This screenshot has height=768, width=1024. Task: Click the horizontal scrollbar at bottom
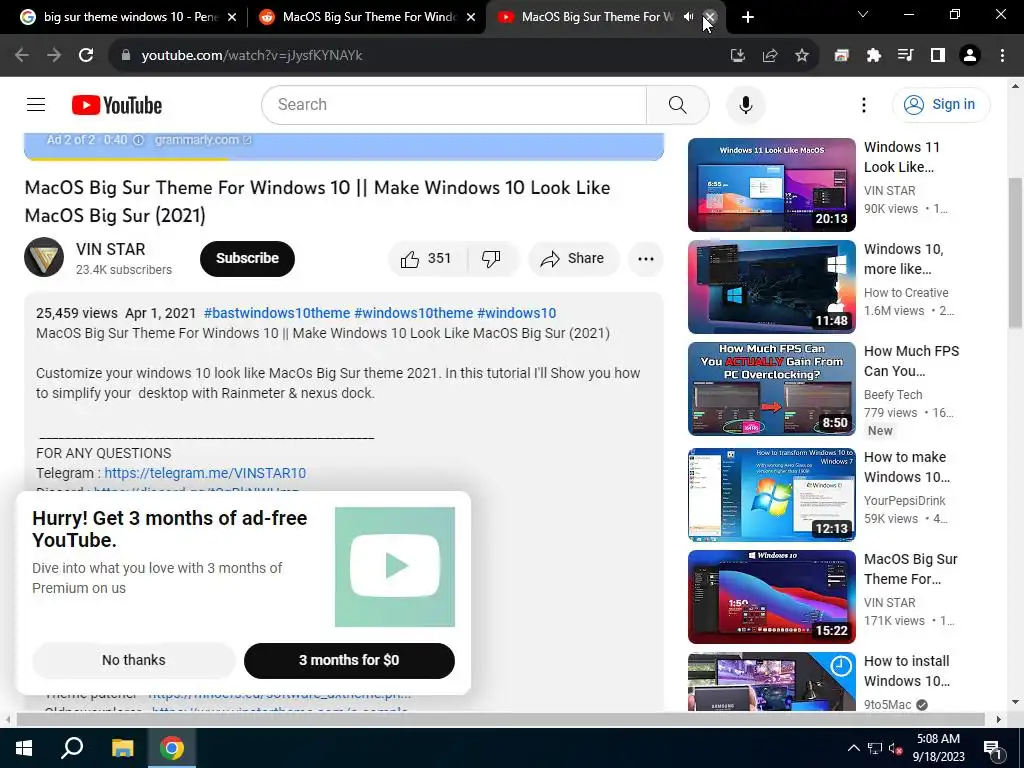pyautogui.click(x=500, y=719)
